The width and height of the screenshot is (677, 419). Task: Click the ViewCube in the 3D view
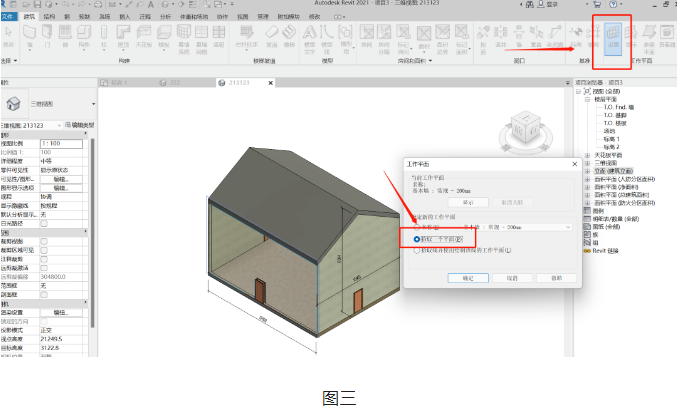point(525,128)
